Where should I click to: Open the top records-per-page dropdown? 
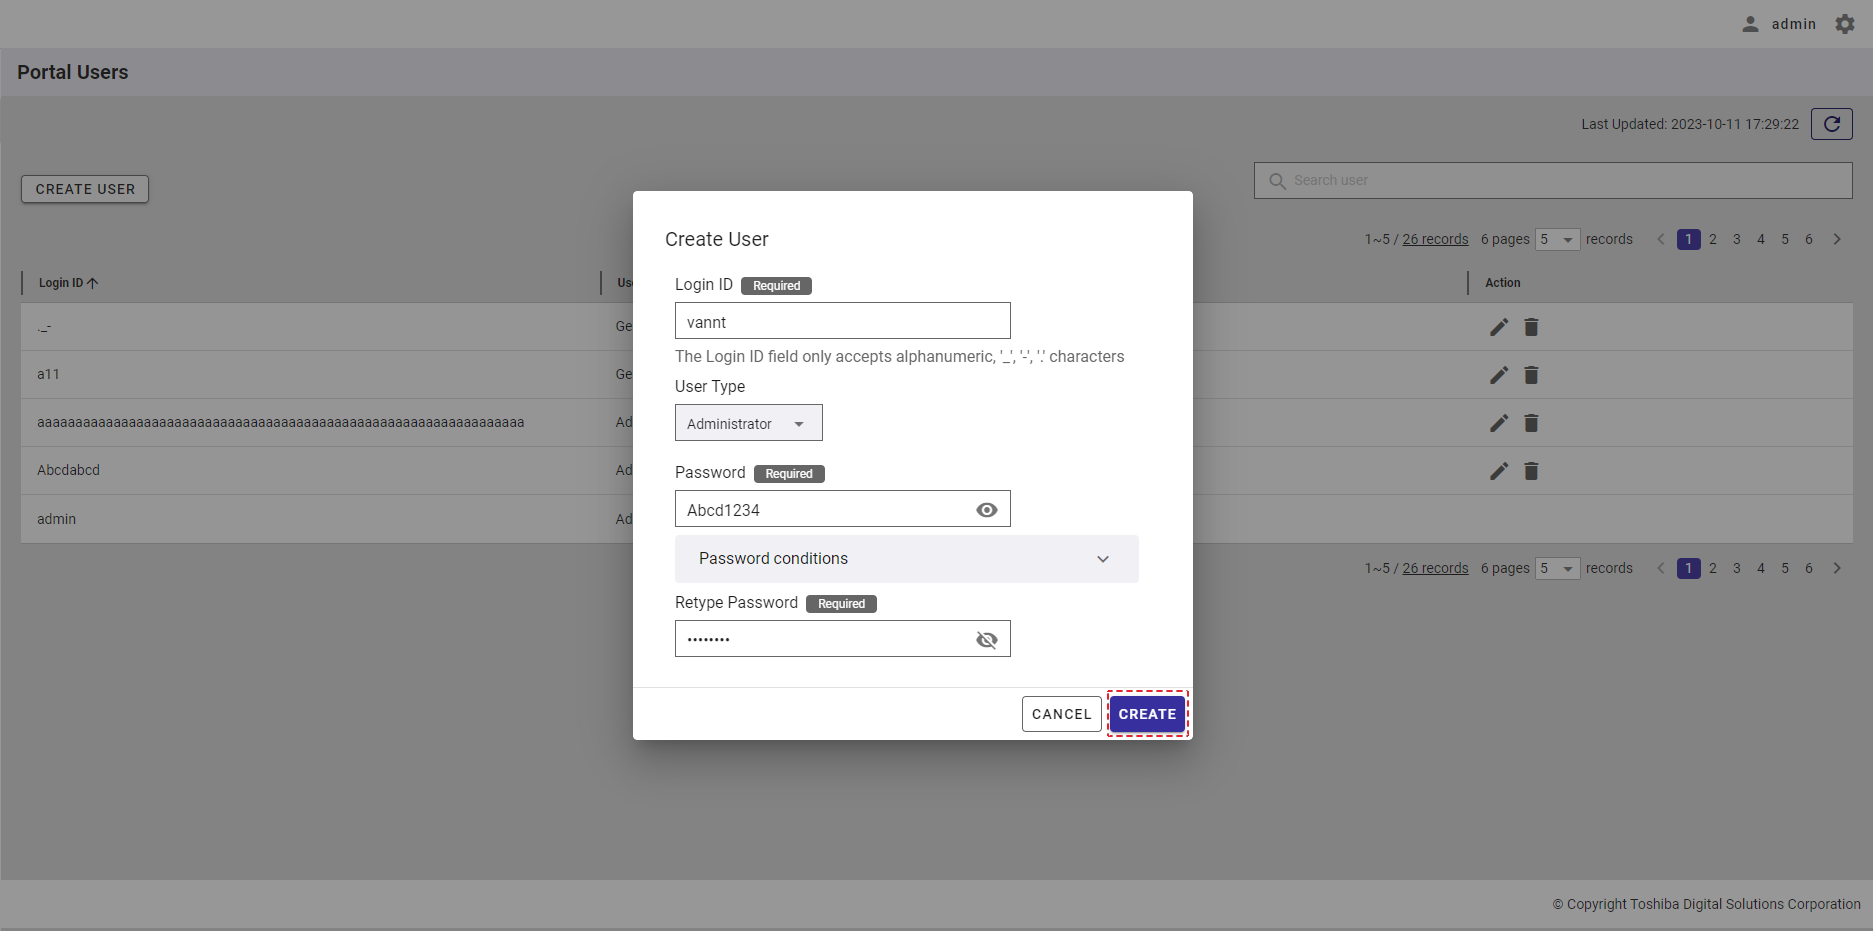point(1557,239)
